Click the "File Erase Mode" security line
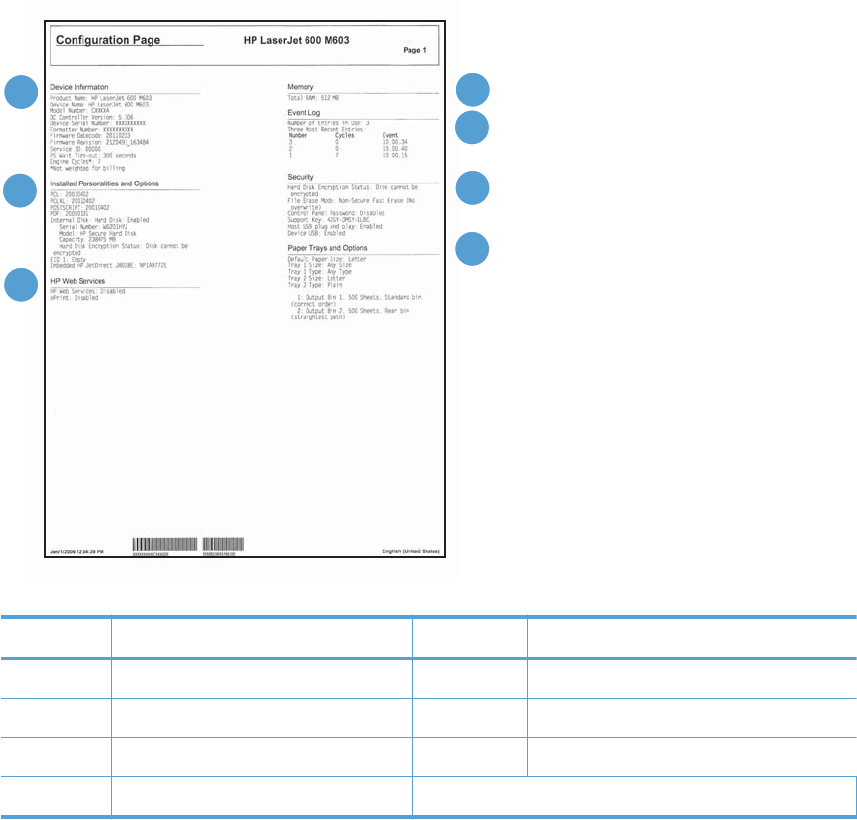 [351, 204]
